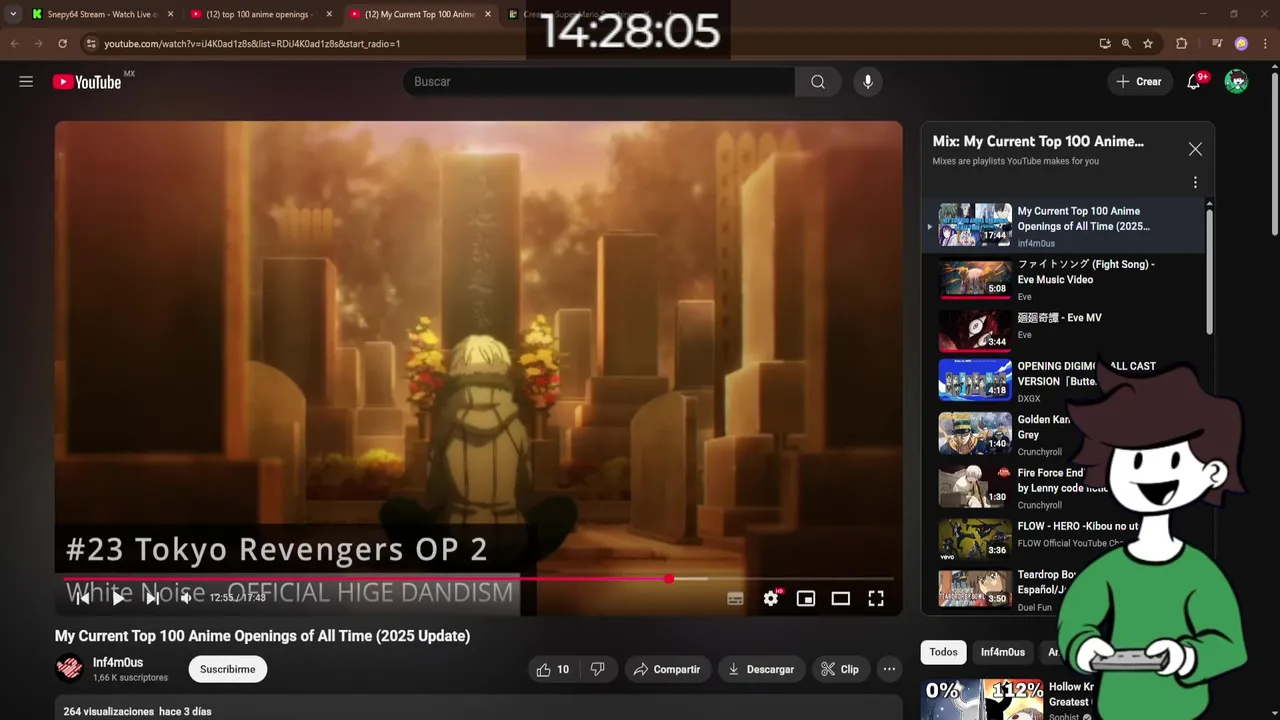Image resolution: width=1280 pixels, height=720 pixels.
Task: Play the video
Action: tap(118, 598)
